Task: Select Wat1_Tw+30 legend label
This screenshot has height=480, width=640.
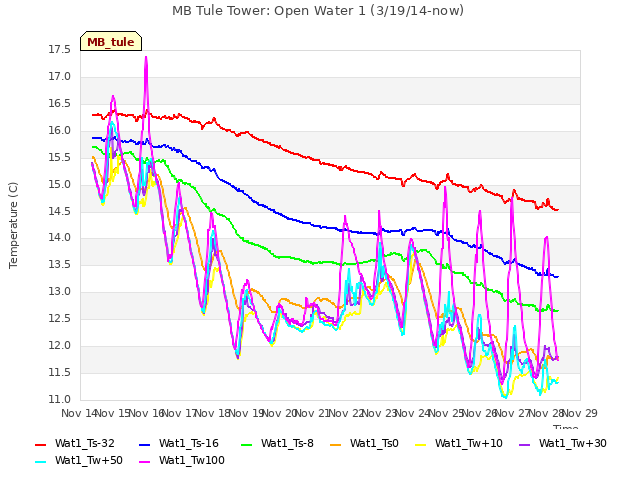Action: click(573, 444)
